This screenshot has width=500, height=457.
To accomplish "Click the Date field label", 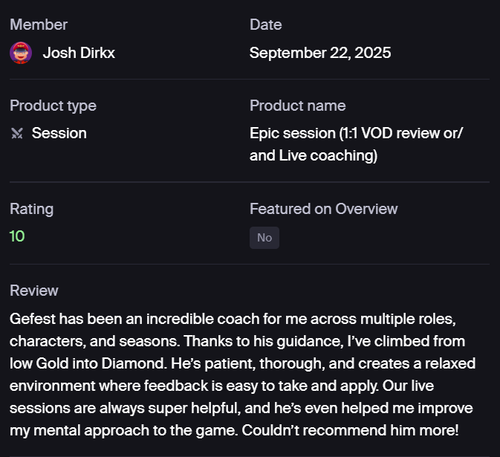I will click(x=266, y=25).
